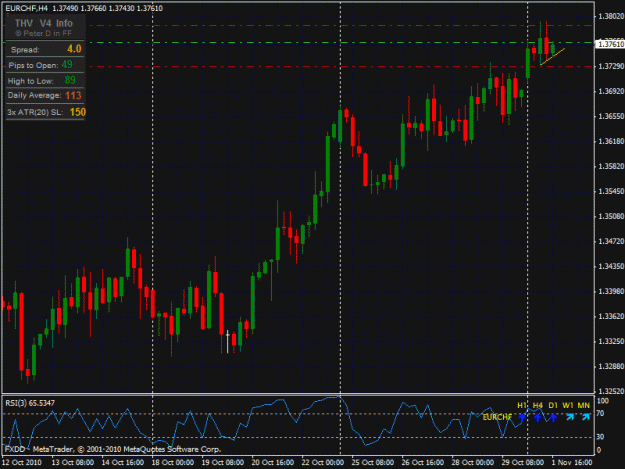Click the RSI scale value 30
Image resolution: width=625 pixels, height=469 pixels.
pyautogui.click(x=600, y=437)
